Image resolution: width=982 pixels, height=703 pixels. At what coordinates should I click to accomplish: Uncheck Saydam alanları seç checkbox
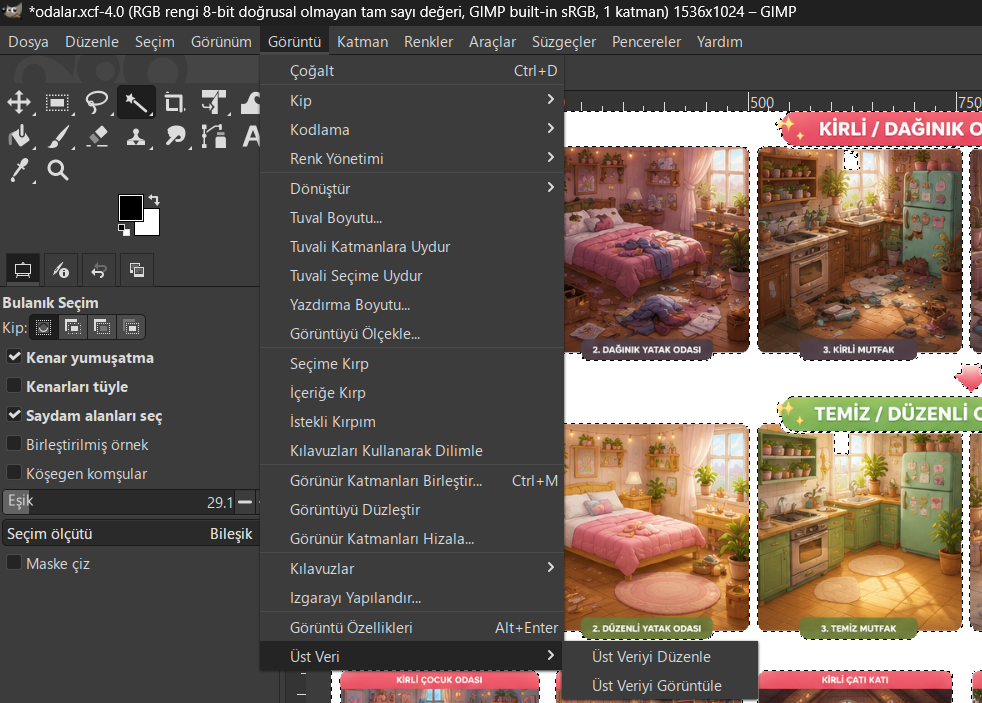(14, 415)
